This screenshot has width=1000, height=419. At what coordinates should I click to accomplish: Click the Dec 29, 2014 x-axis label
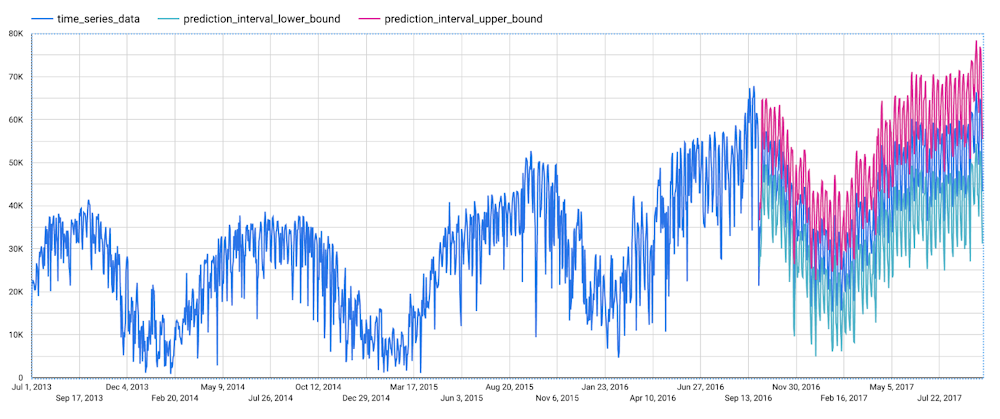point(366,399)
